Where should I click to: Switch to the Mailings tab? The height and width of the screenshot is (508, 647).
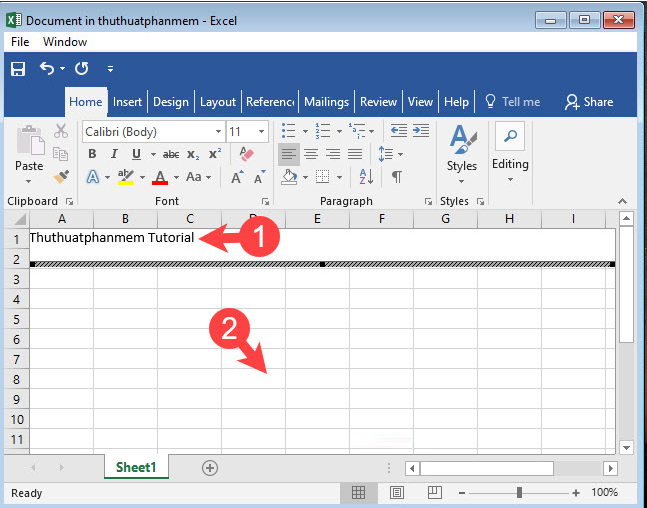point(326,102)
